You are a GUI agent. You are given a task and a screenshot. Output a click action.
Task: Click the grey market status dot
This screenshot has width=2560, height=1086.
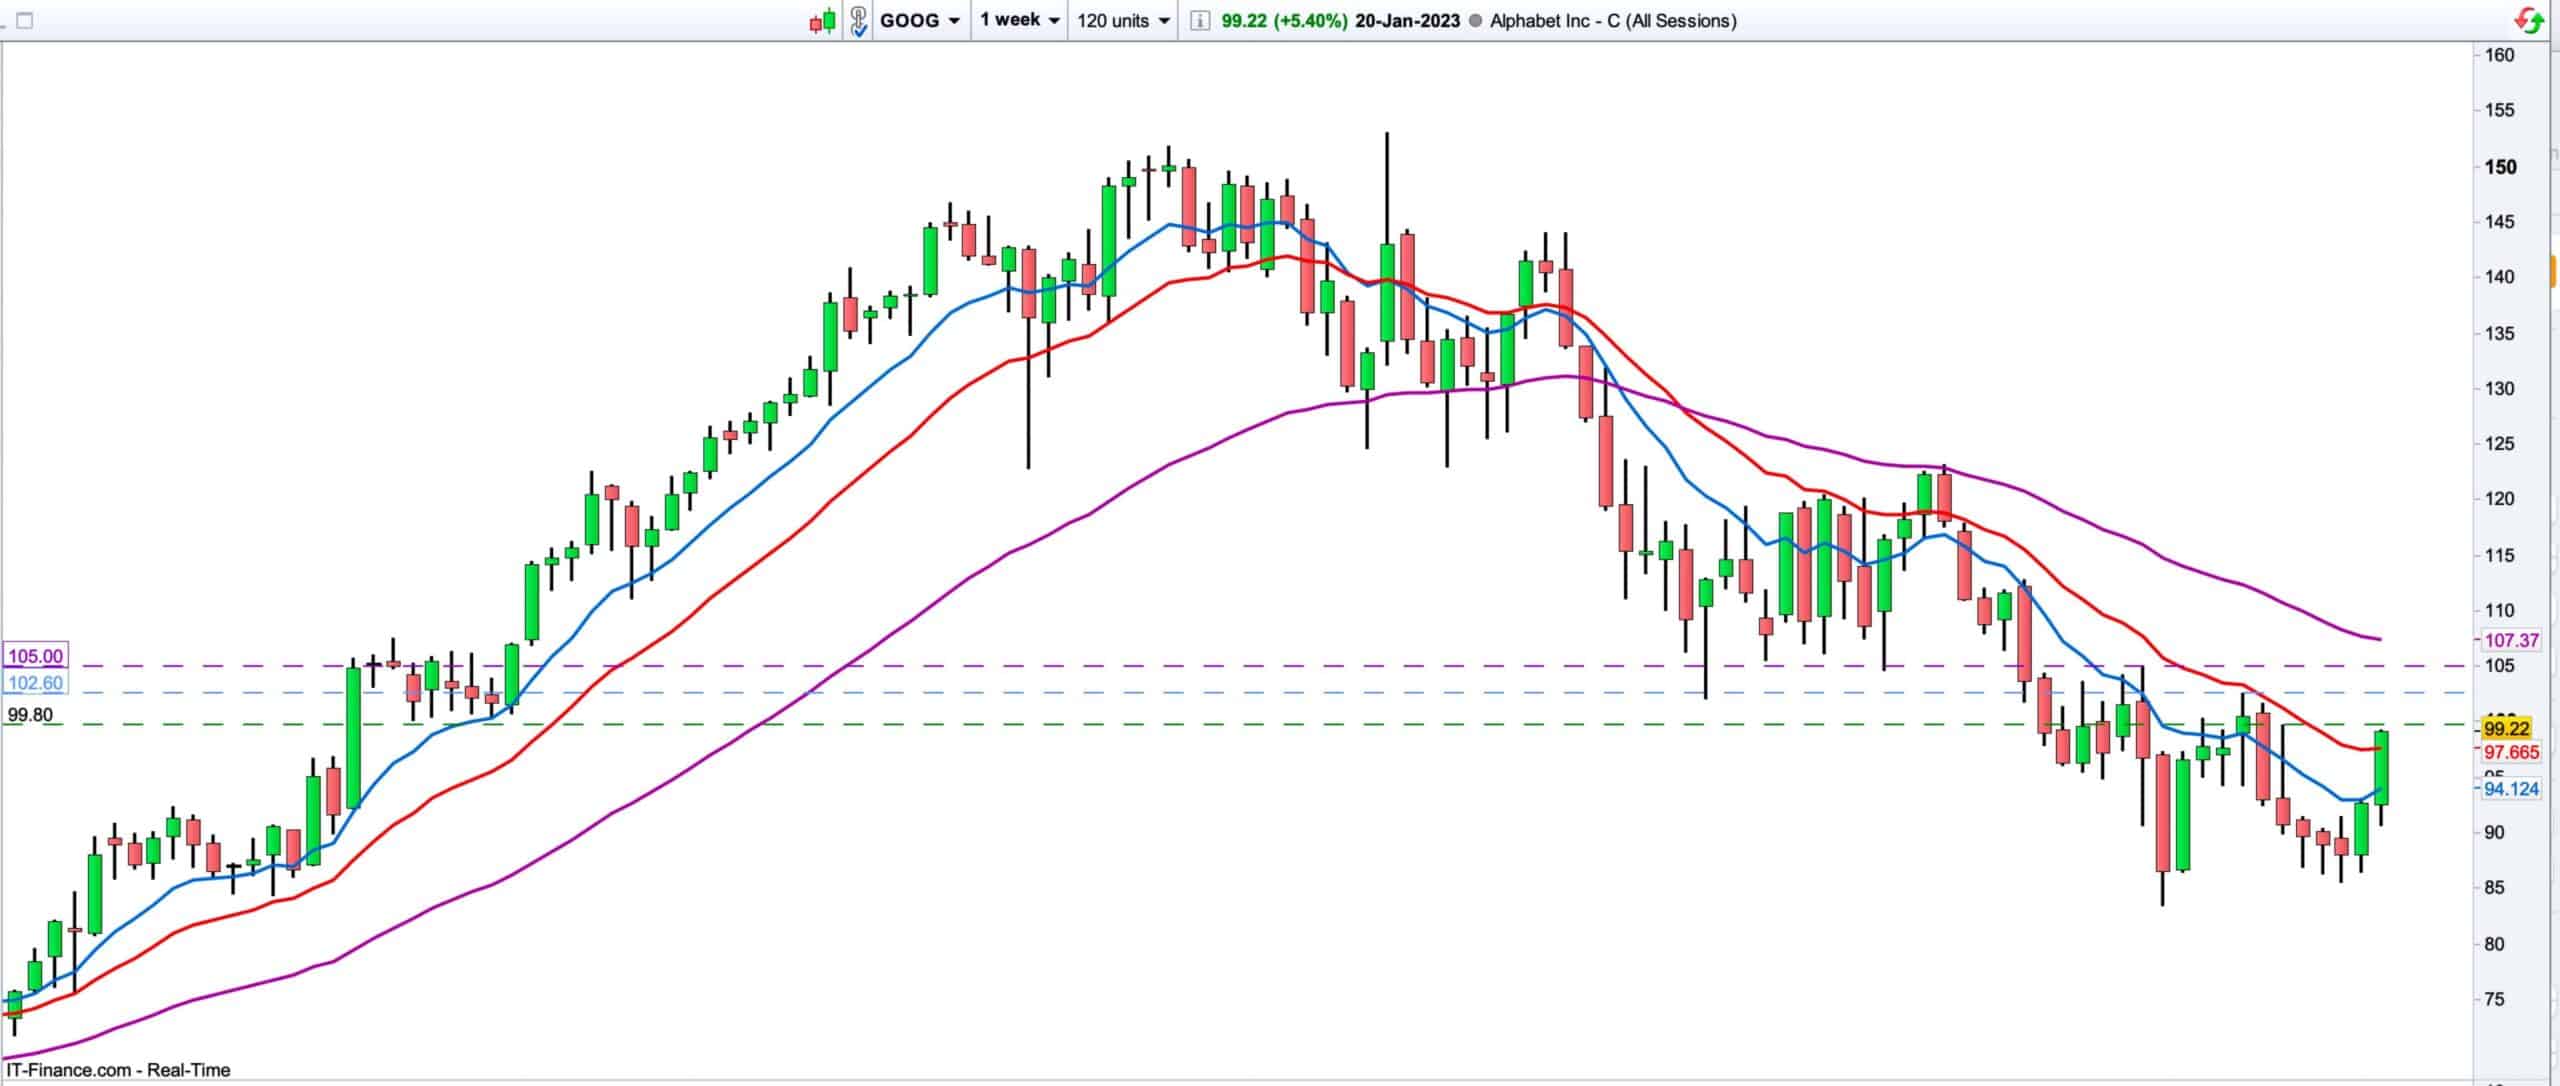tap(1475, 20)
